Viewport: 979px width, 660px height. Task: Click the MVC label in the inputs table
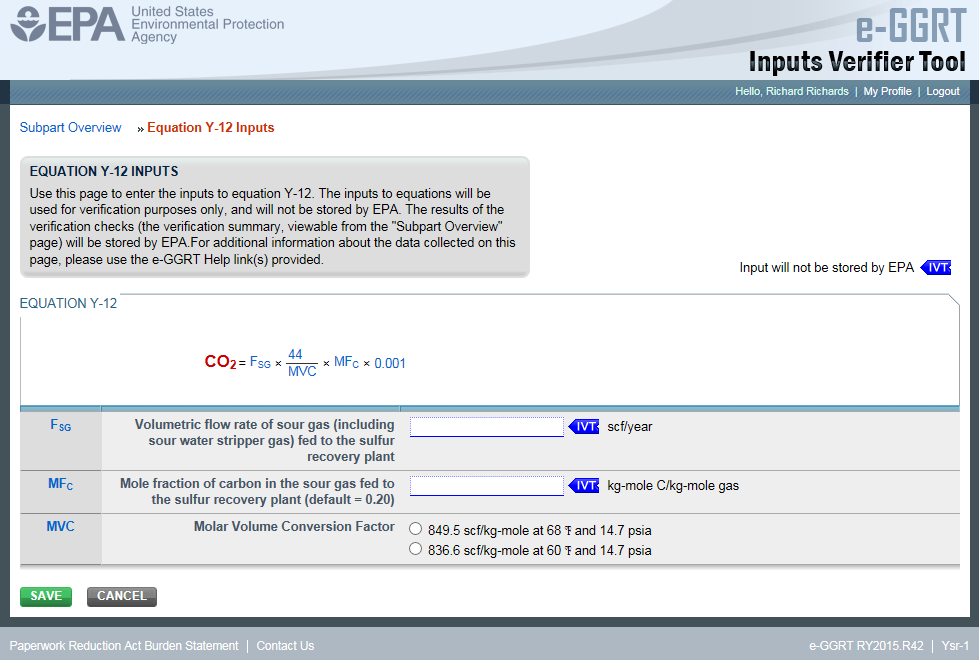[x=61, y=526]
